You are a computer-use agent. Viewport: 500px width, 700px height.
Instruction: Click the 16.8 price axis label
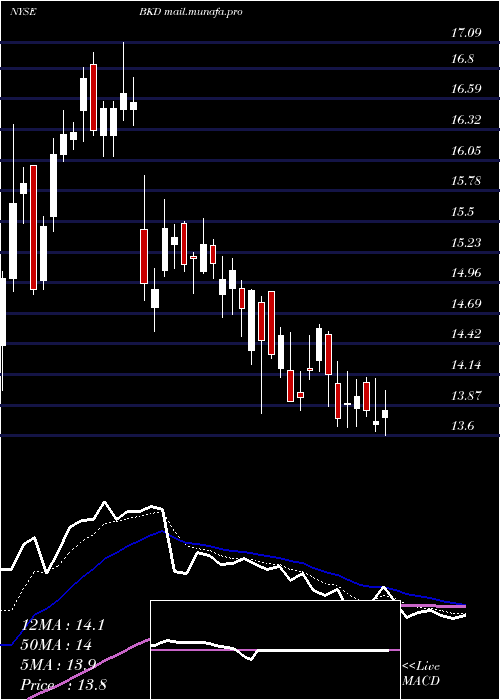pyautogui.click(x=462, y=59)
